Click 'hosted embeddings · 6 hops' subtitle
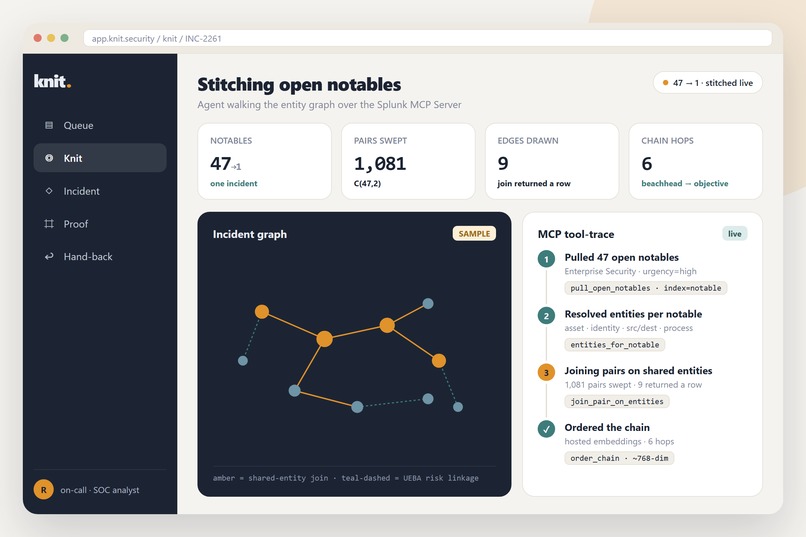Viewport: 806px width, 537px height. (619, 441)
